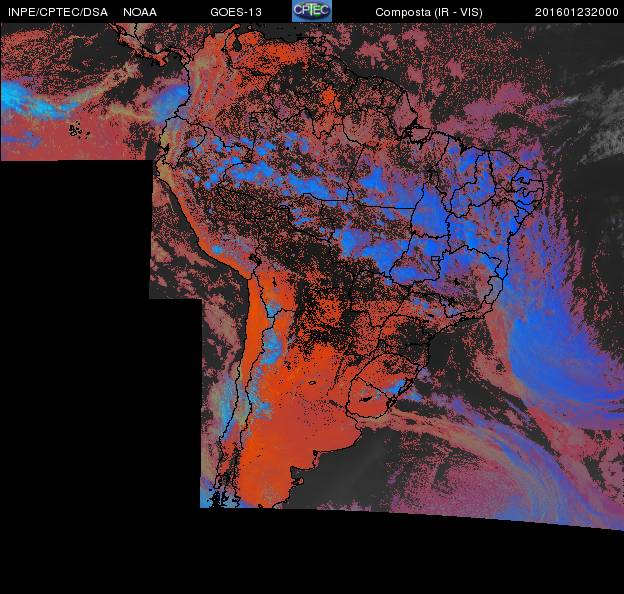
Task: Click the GOES-13 satellite label
Action: click(x=236, y=12)
